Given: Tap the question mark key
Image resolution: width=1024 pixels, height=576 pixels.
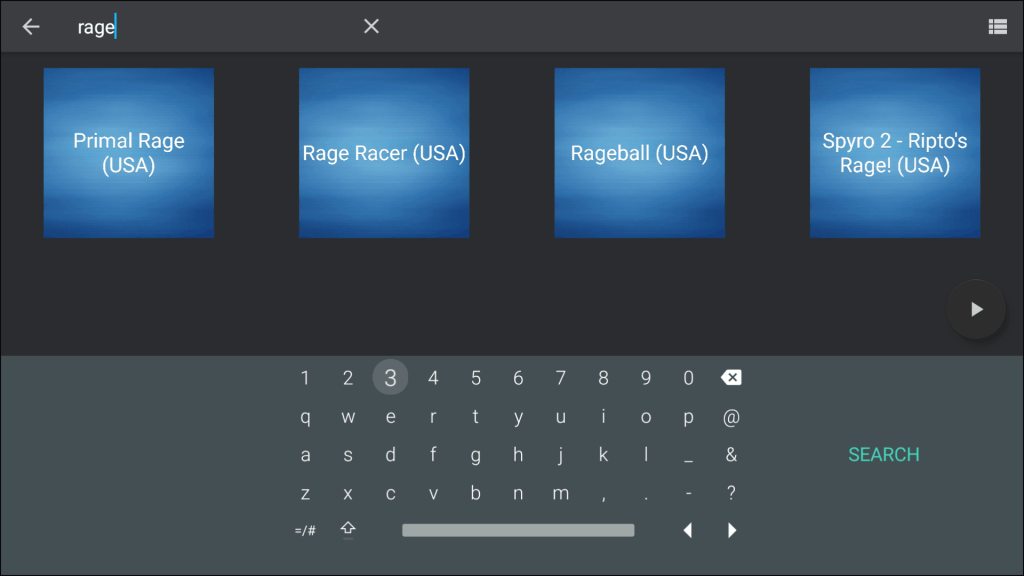Looking at the screenshot, I should [x=731, y=493].
